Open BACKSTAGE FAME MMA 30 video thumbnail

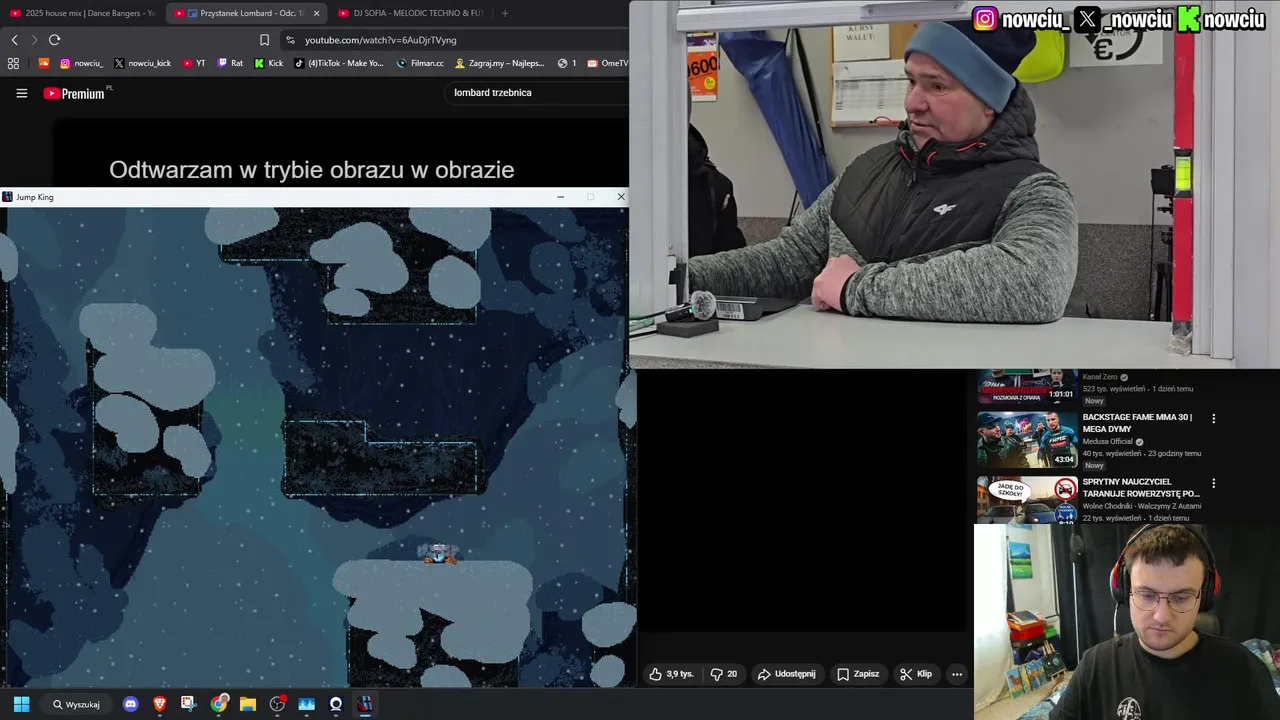[x=1027, y=439]
